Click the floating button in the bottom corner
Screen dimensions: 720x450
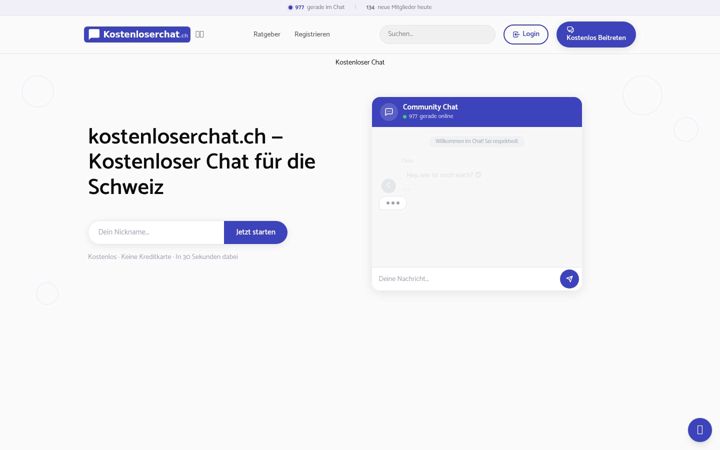tap(700, 430)
